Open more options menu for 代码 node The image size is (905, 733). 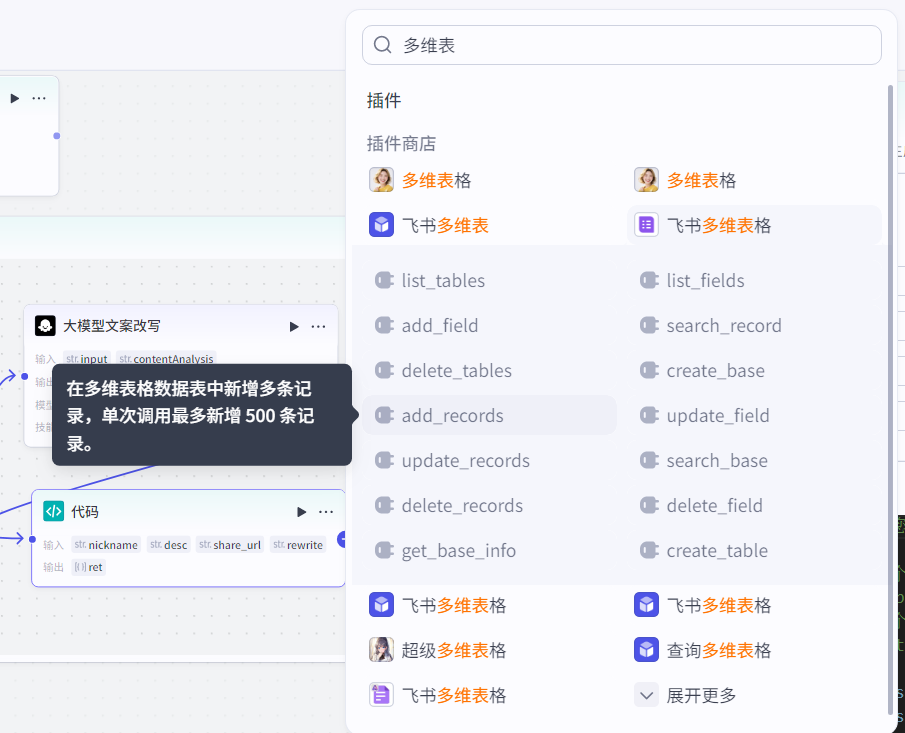[x=326, y=512]
